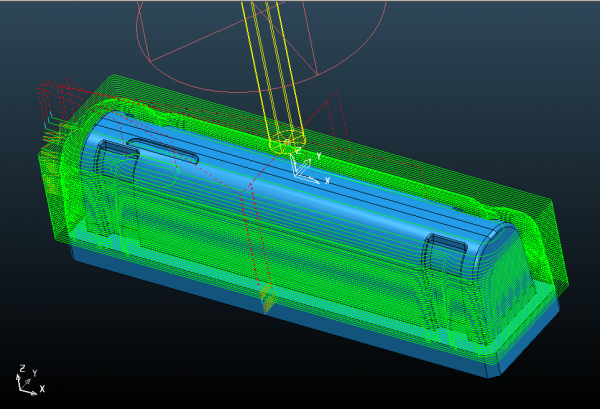Click the X label of the workplane axes
This screenshot has width=600, height=409.
(x=327, y=182)
